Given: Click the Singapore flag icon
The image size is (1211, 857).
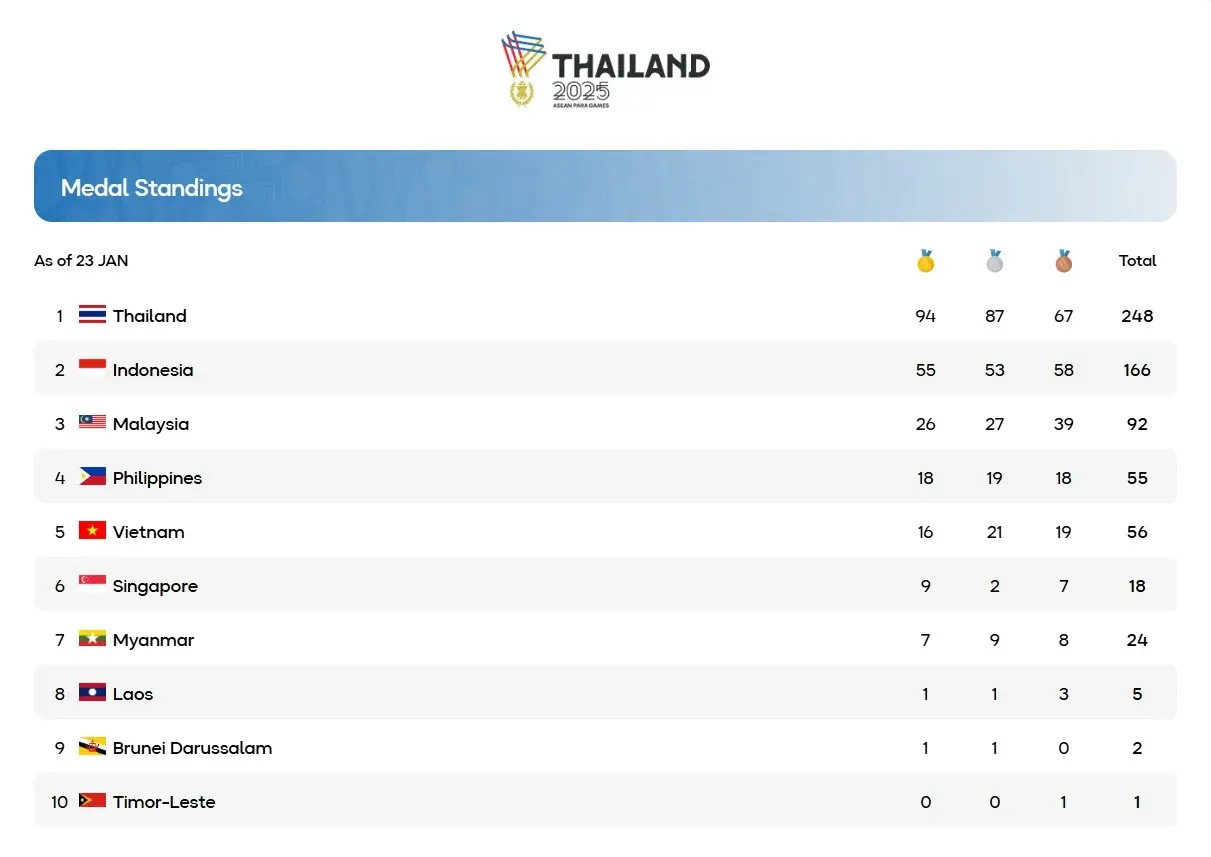Looking at the screenshot, I should [92, 585].
